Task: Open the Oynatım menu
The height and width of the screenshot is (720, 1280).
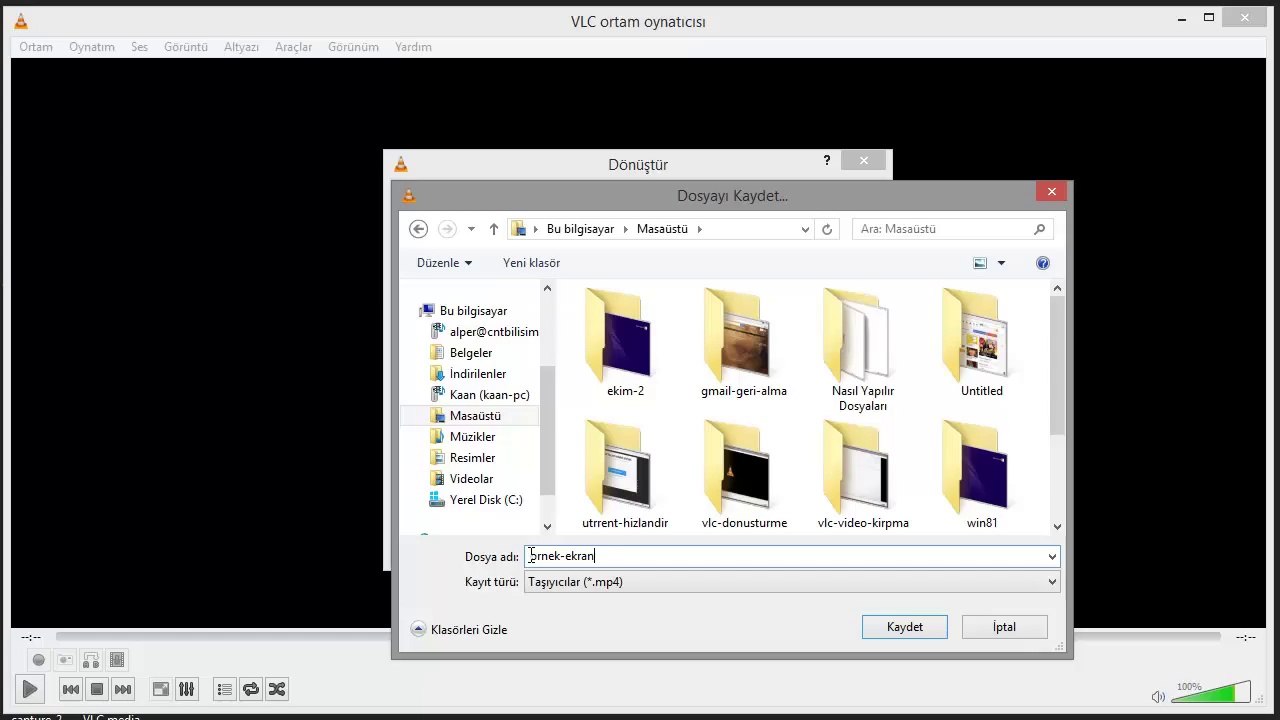Action: [92, 47]
